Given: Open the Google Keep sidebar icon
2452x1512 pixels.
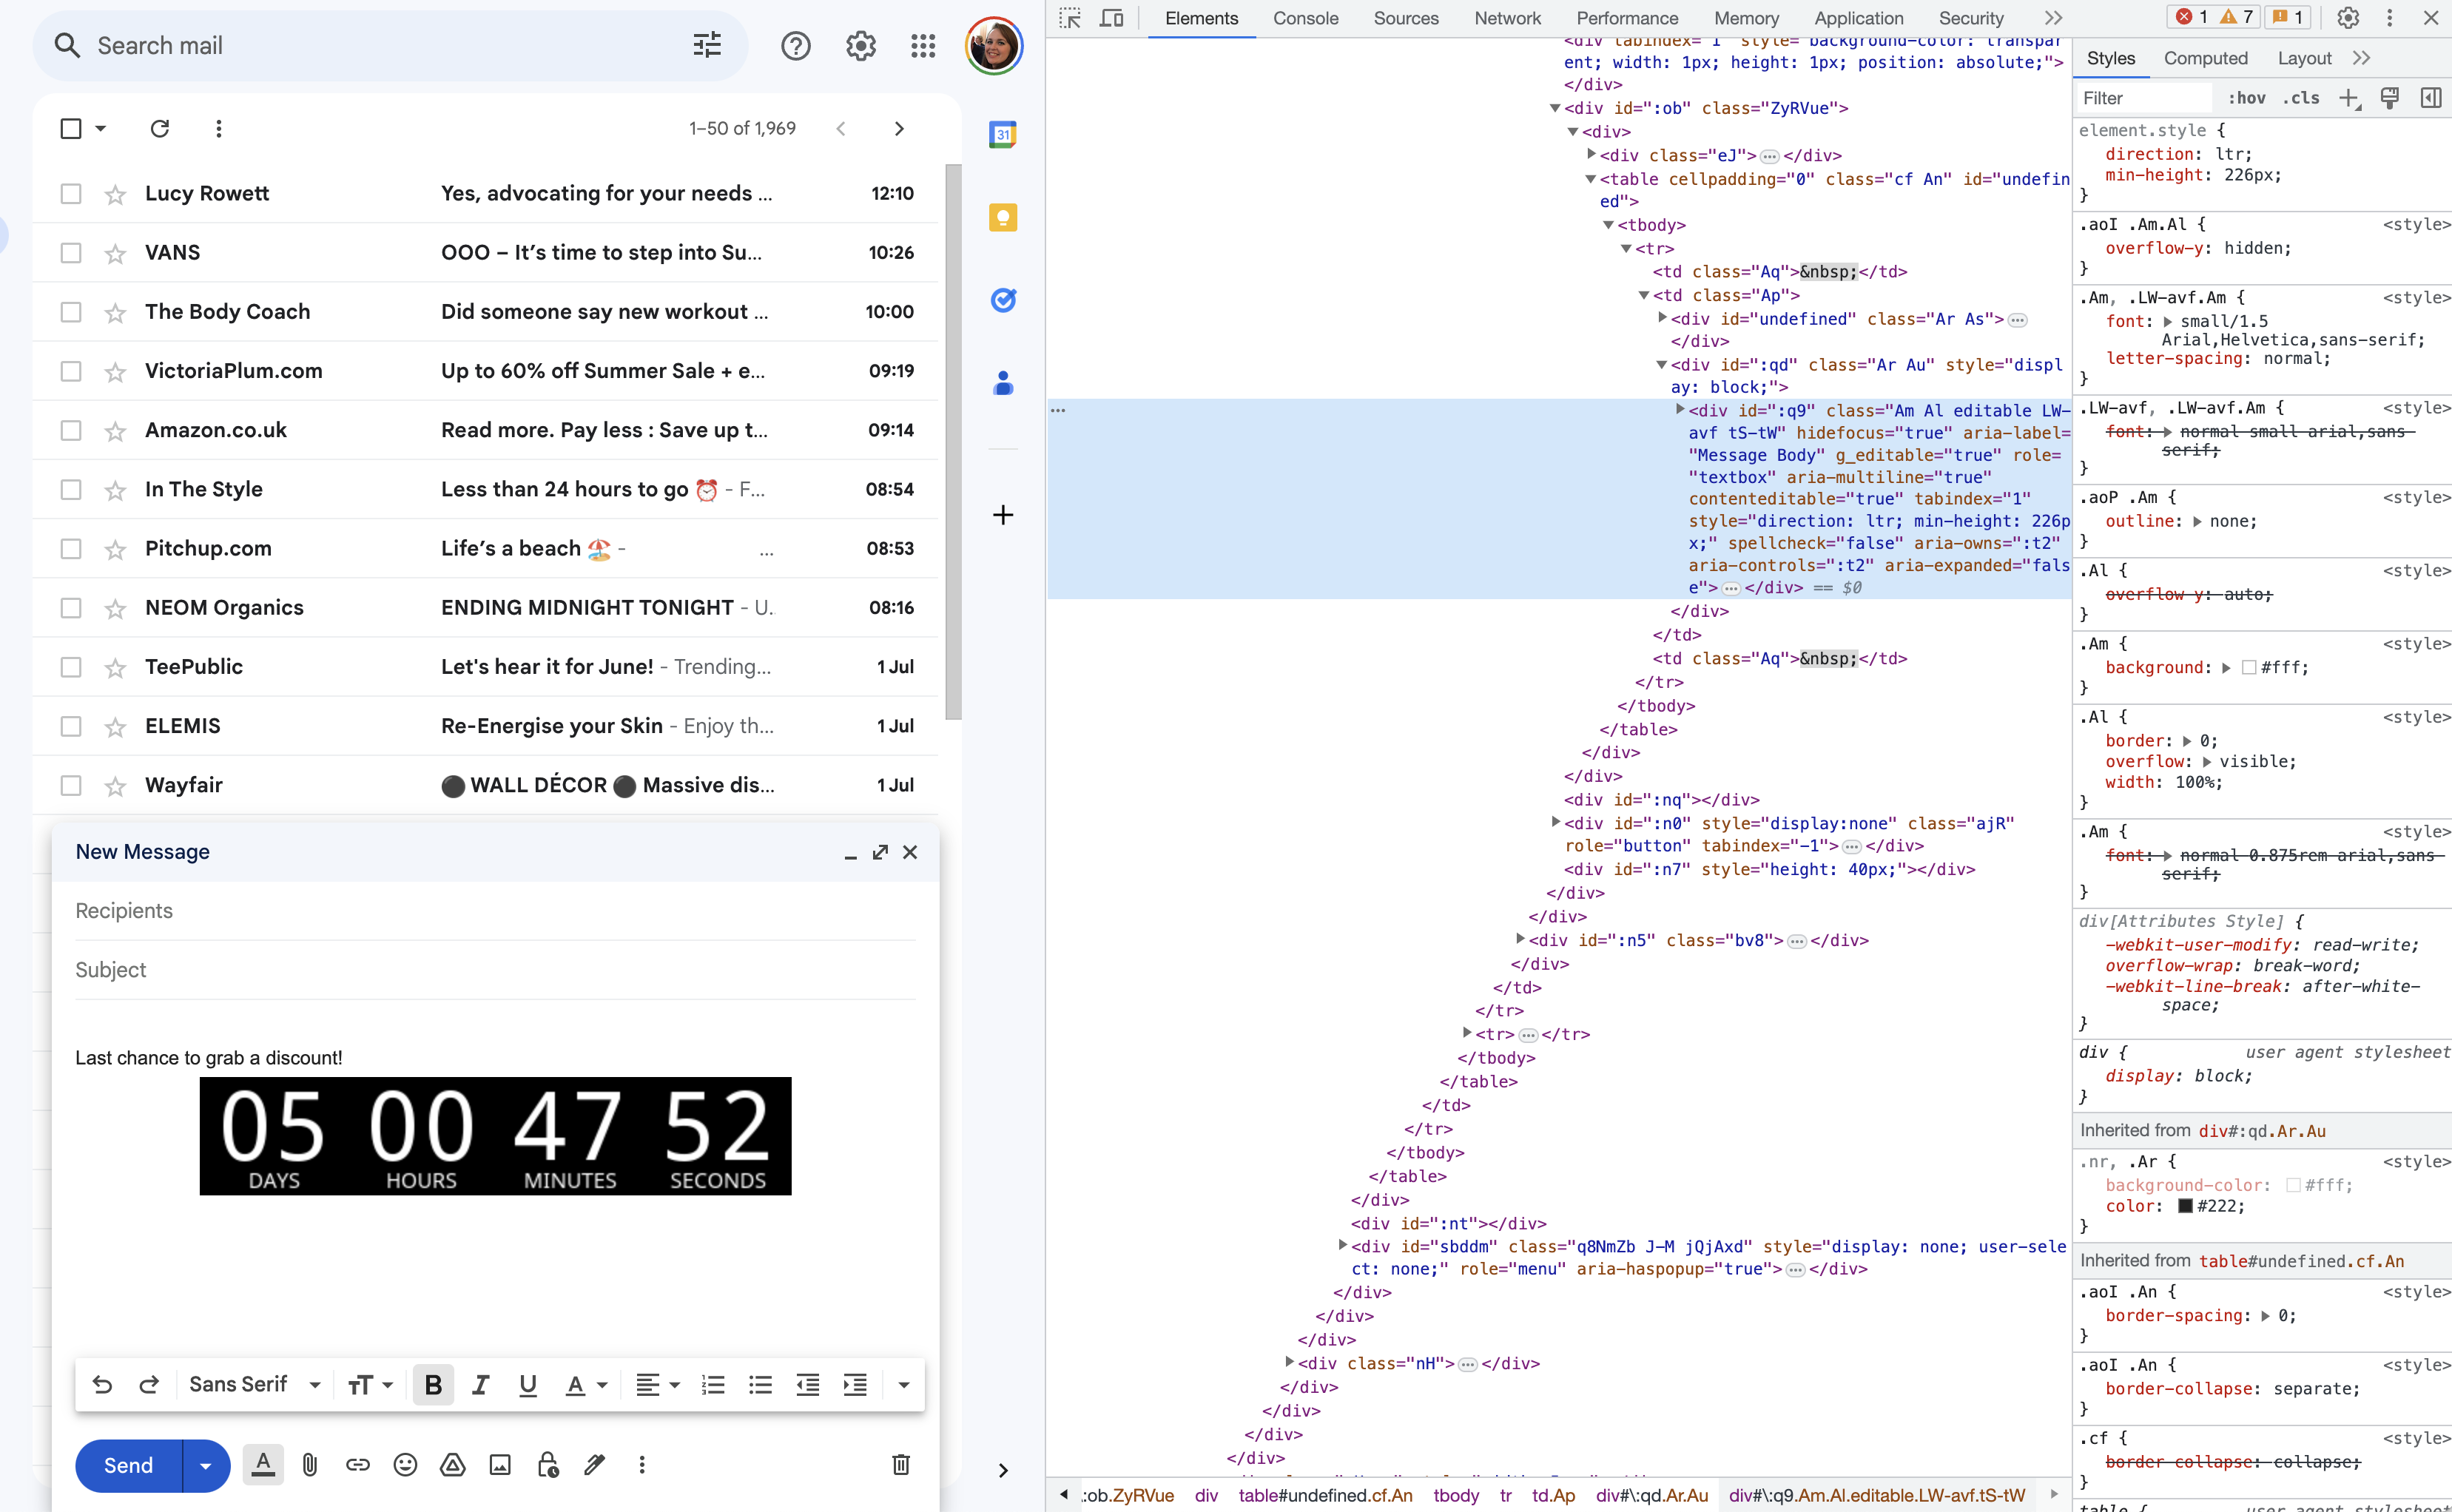Looking at the screenshot, I should pos(1002,217).
